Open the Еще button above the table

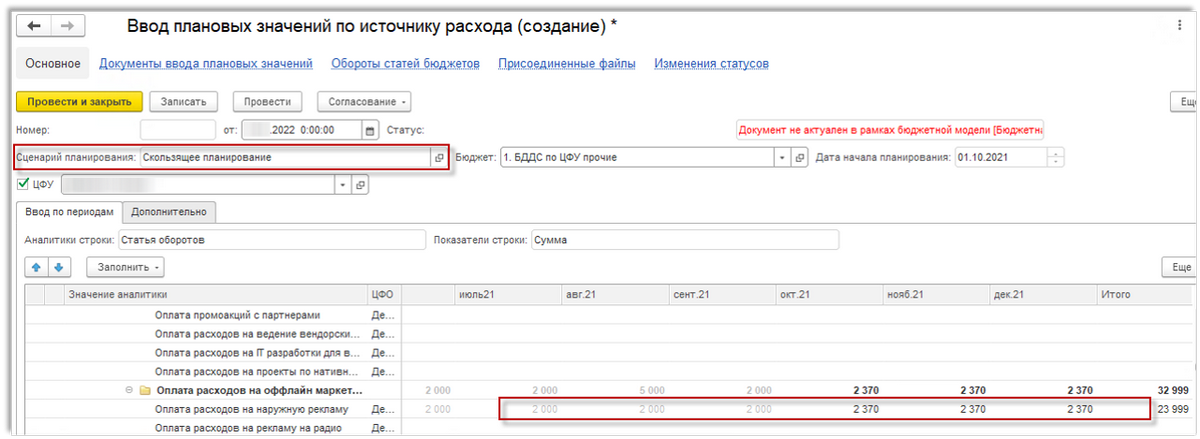pyautogui.click(x=1181, y=268)
